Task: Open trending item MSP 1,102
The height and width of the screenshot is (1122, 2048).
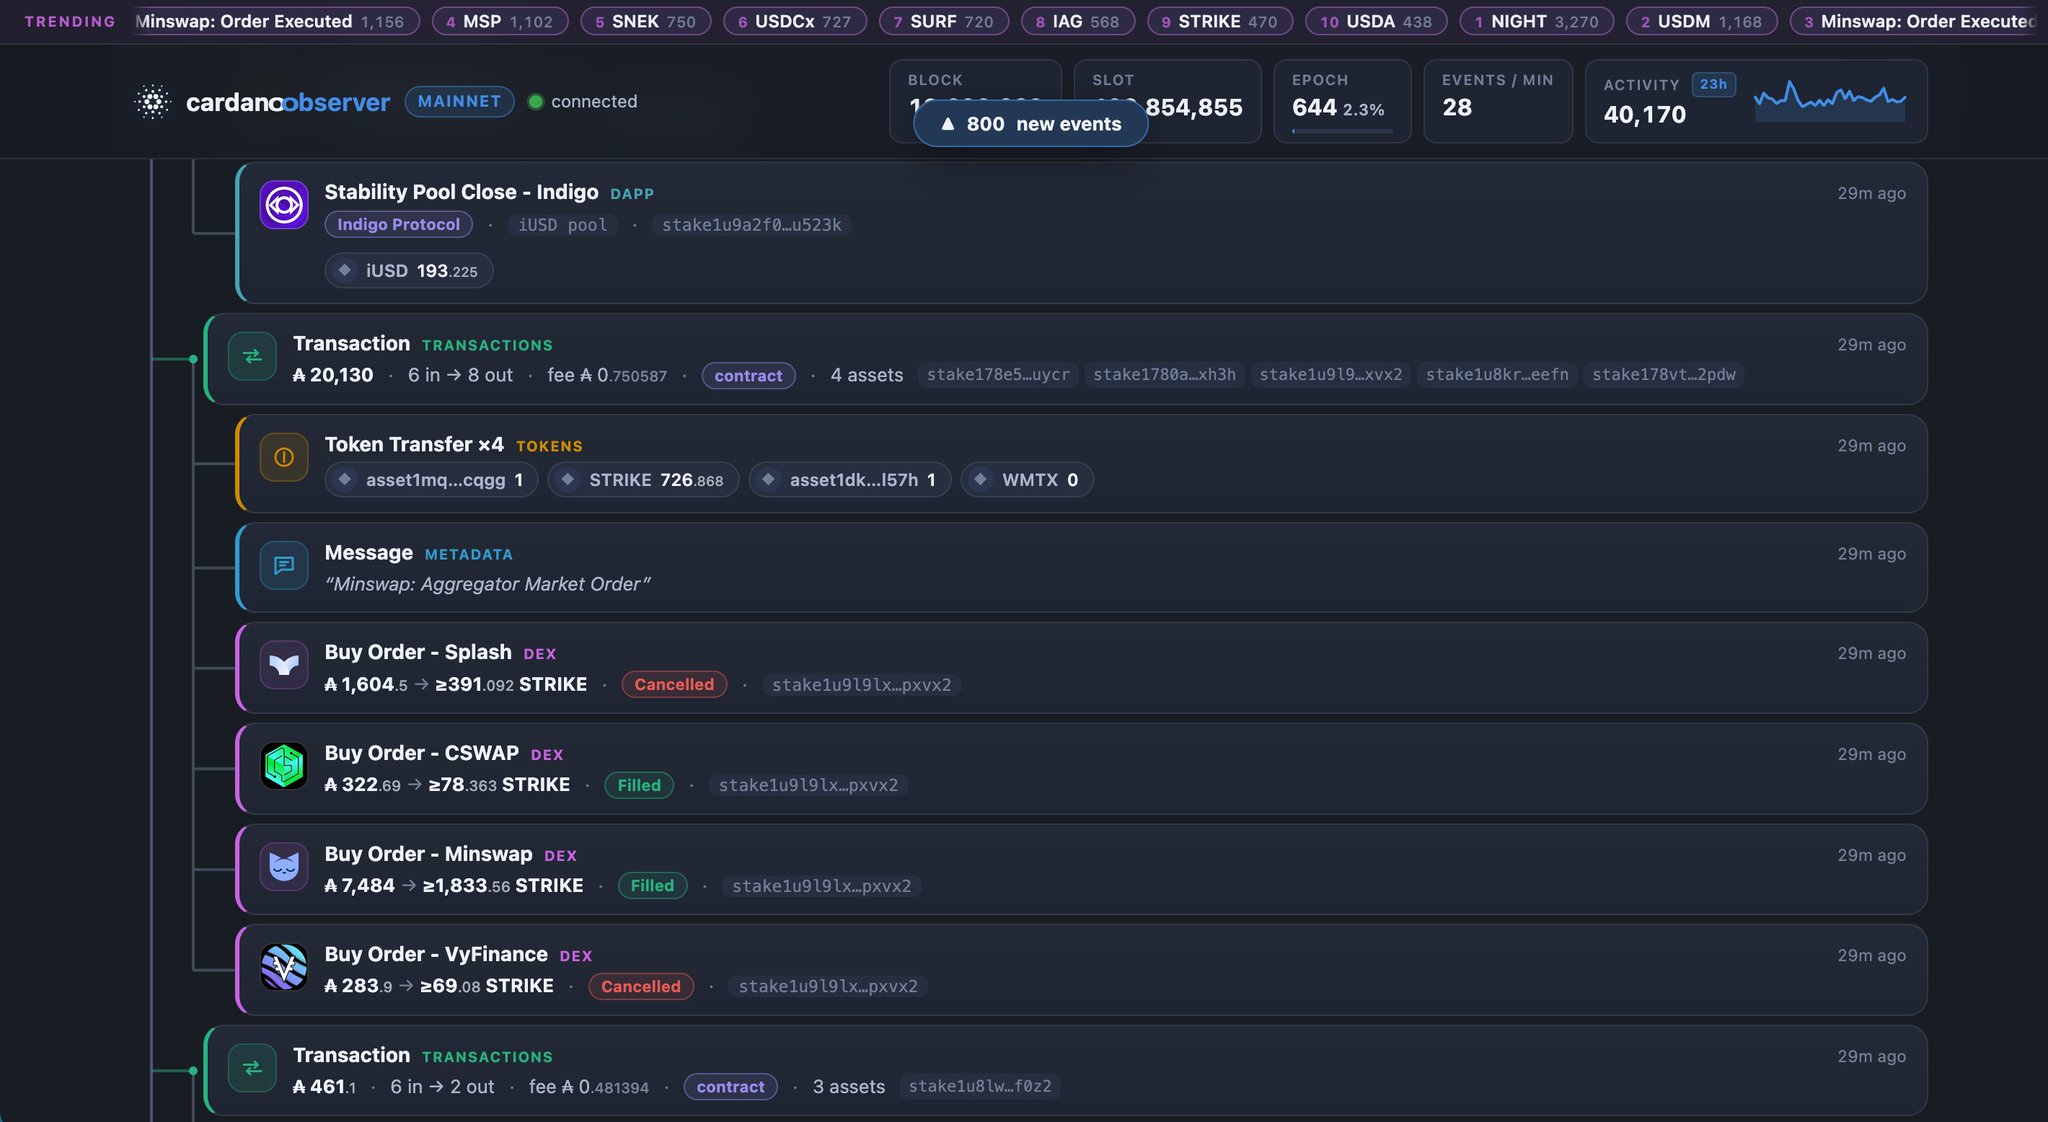Action: (x=500, y=21)
